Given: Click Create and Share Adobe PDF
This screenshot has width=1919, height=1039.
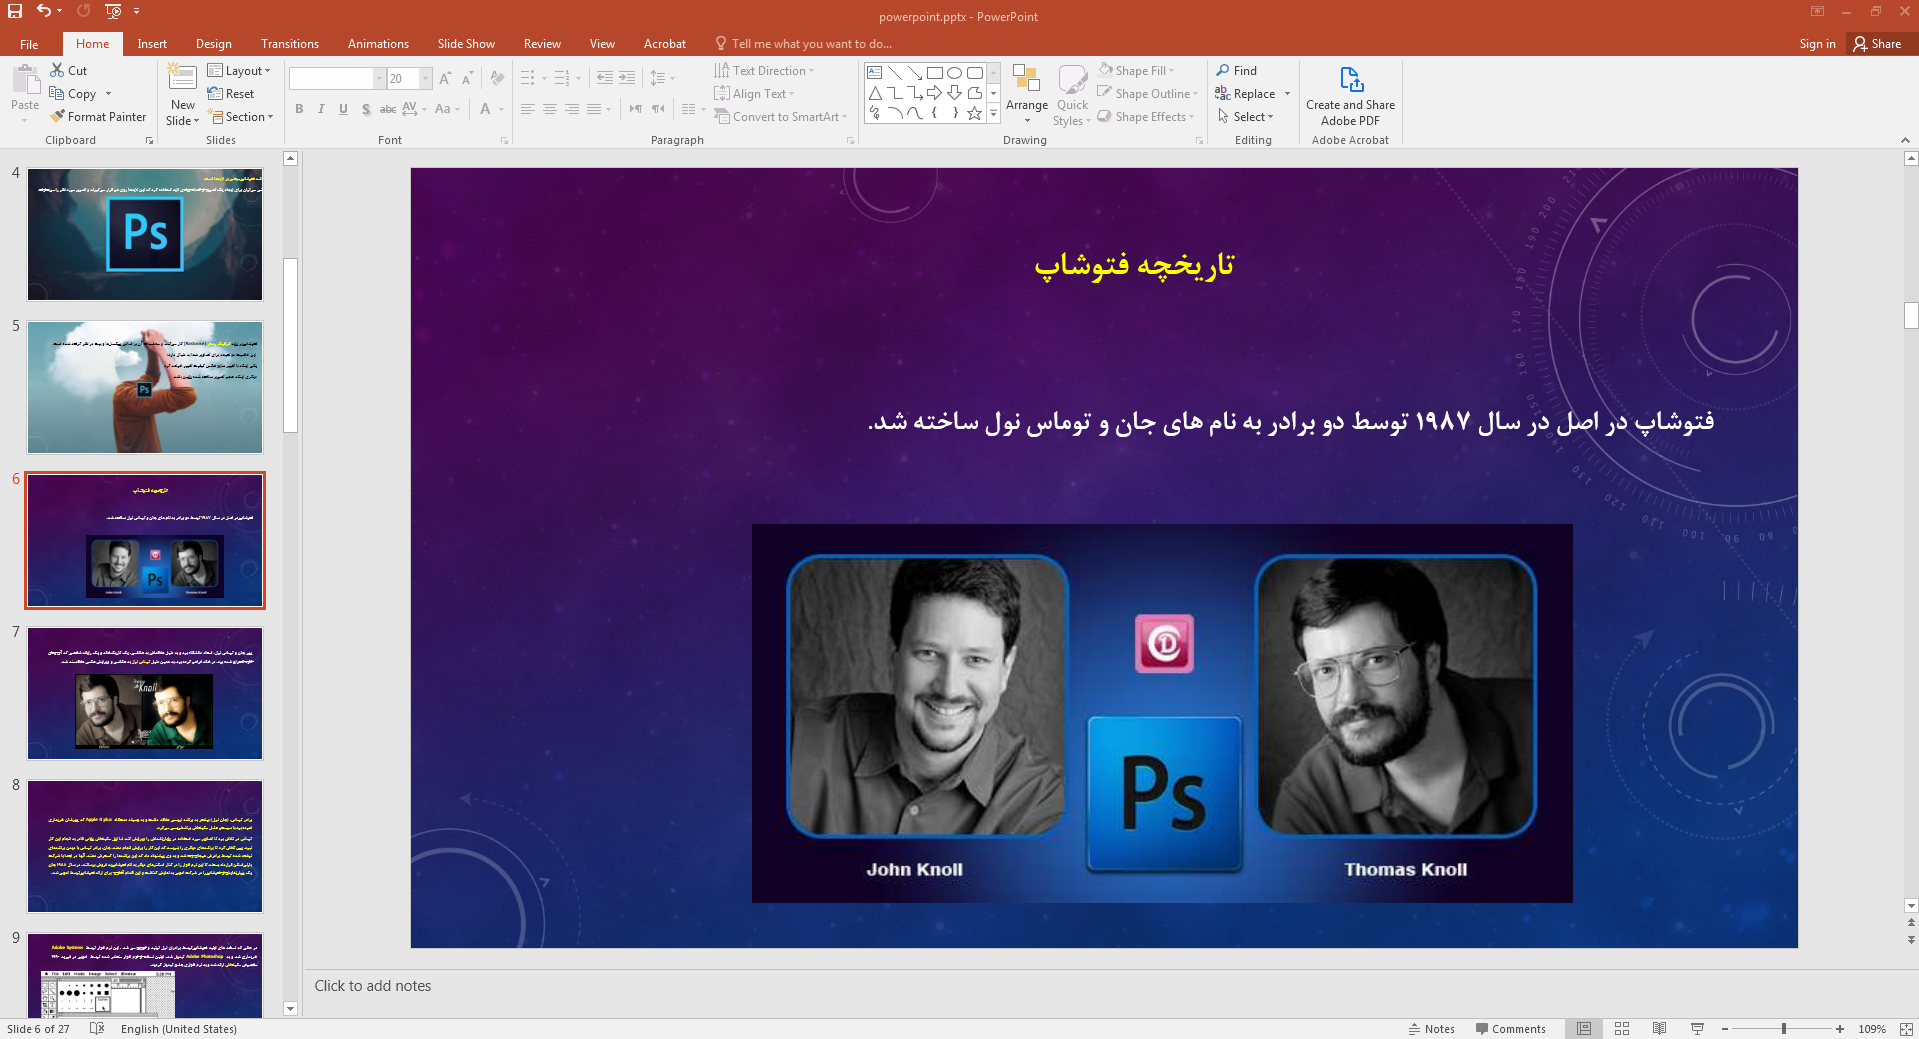Looking at the screenshot, I should (x=1350, y=96).
